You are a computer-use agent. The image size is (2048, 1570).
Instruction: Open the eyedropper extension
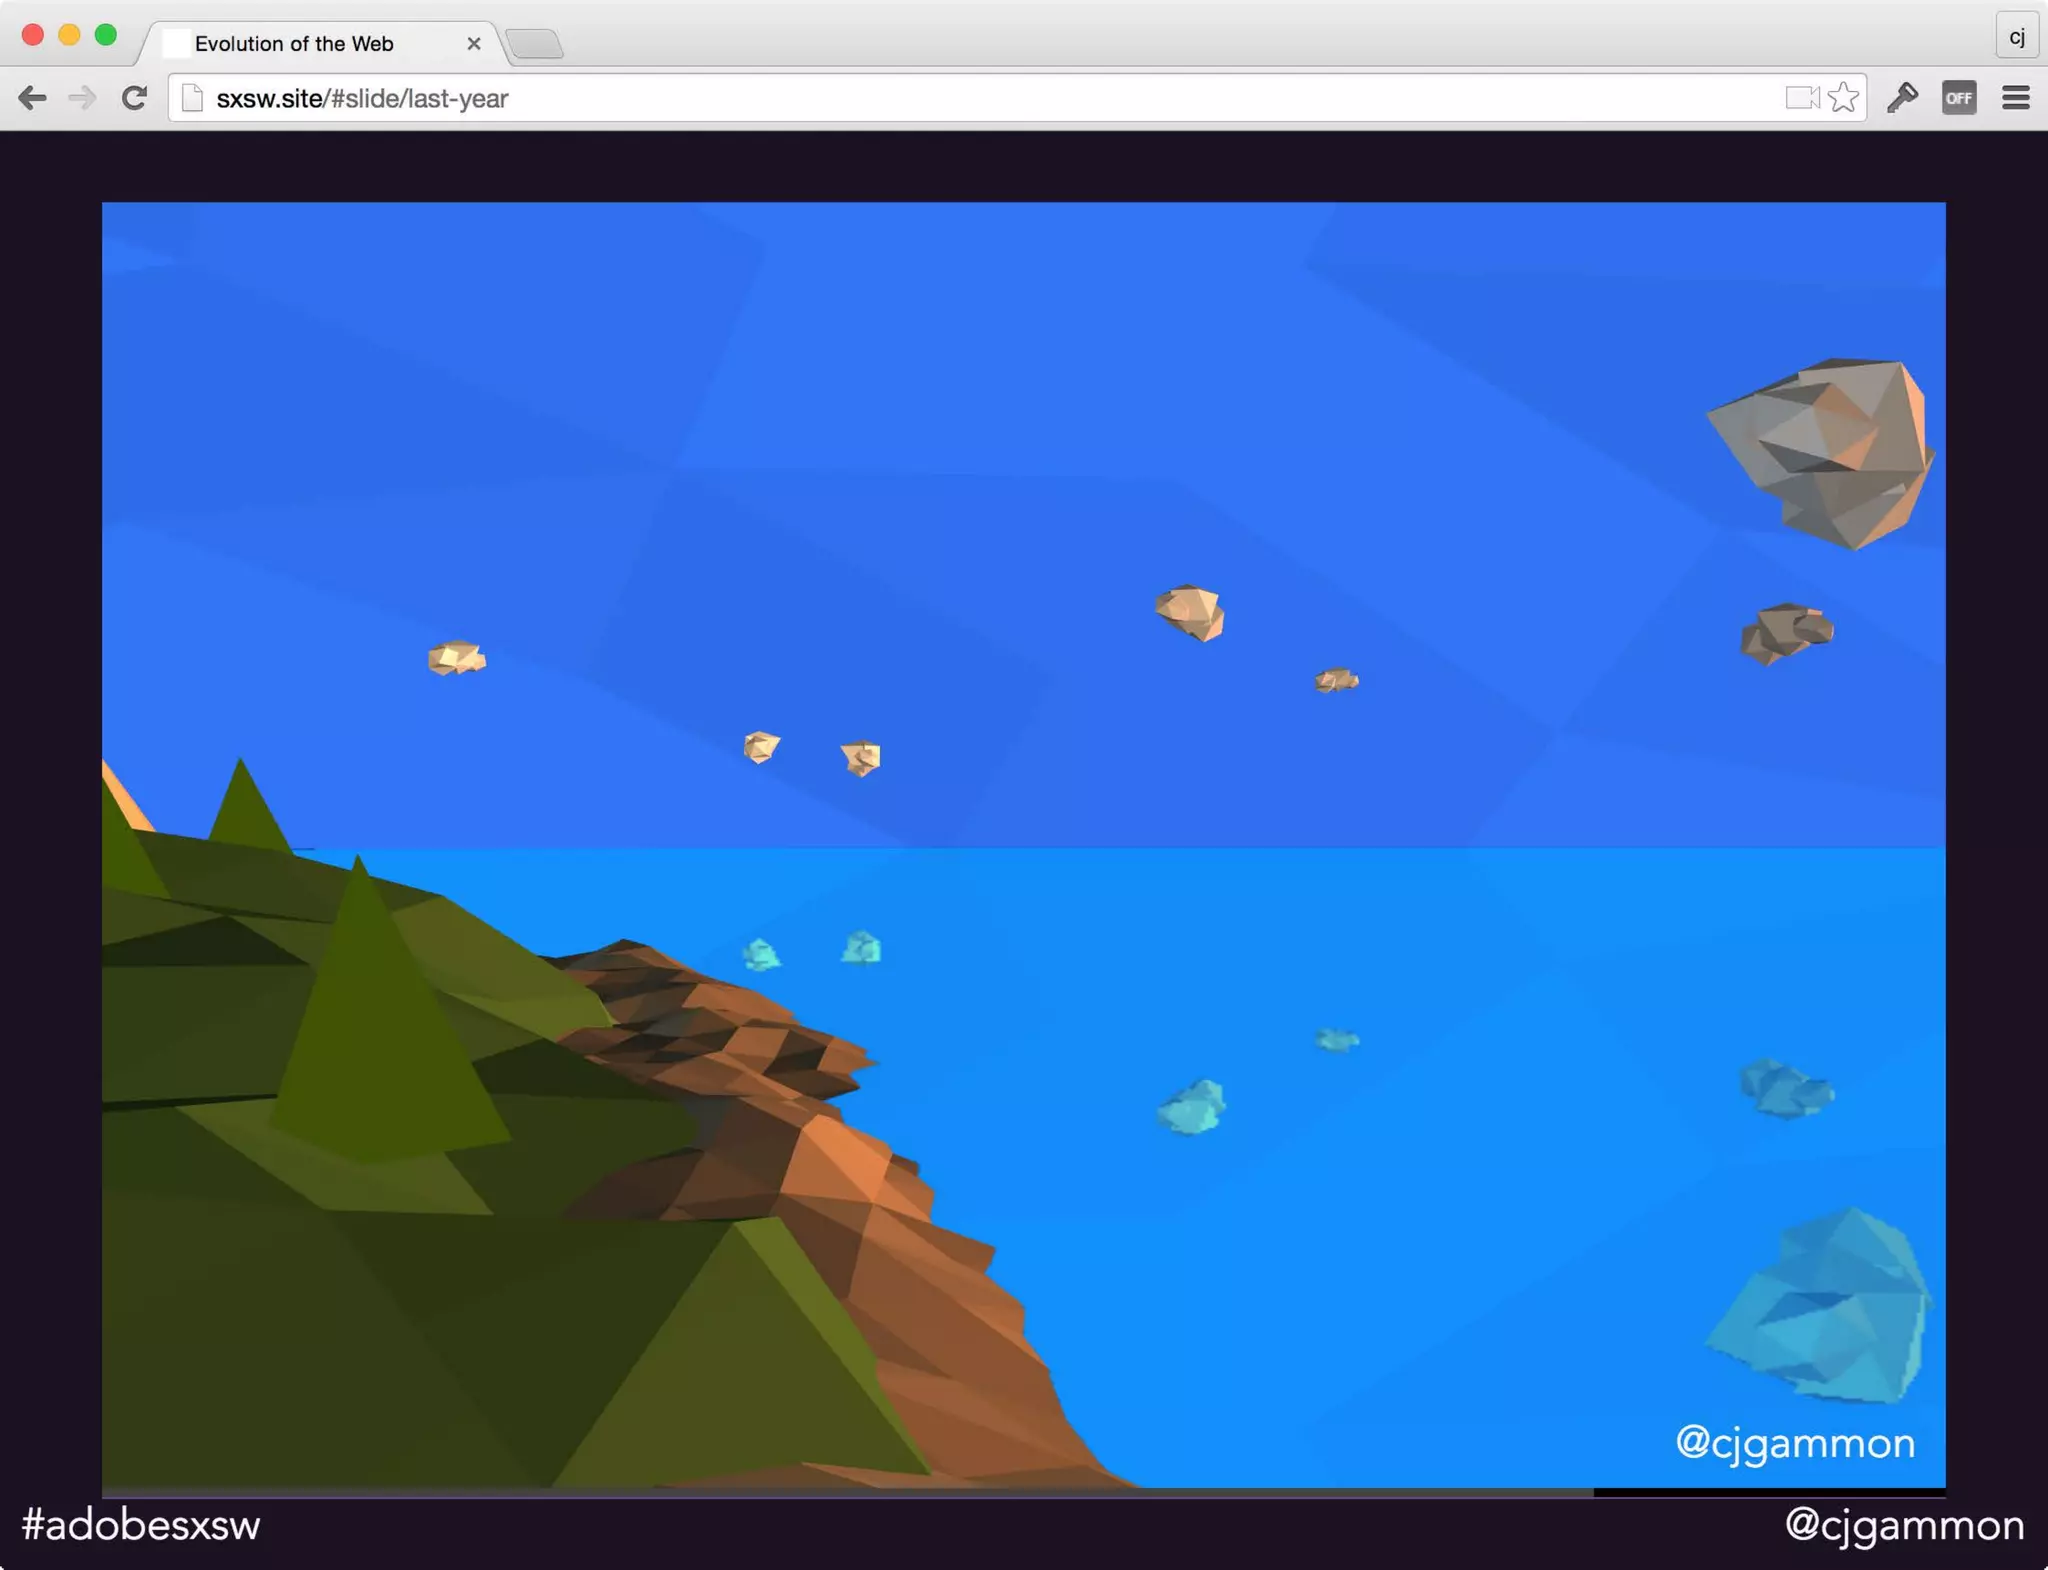click(x=1902, y=98)
